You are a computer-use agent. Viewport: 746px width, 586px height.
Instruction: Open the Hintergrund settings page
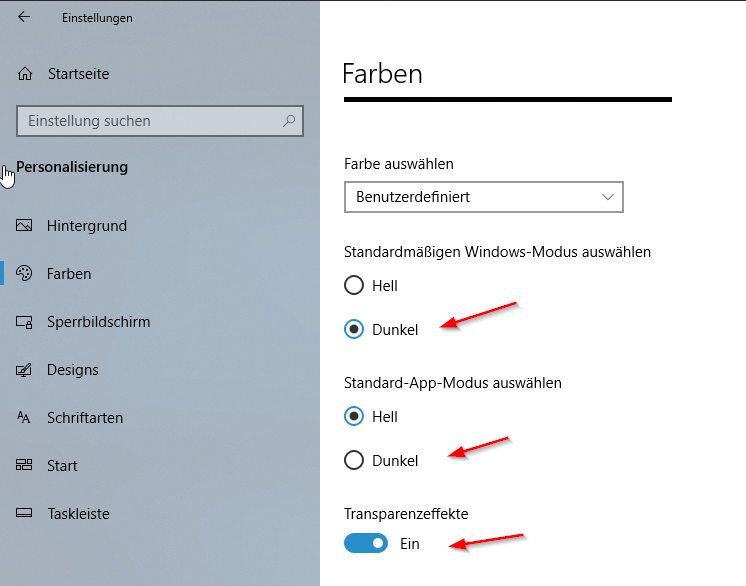pos(87,225)
